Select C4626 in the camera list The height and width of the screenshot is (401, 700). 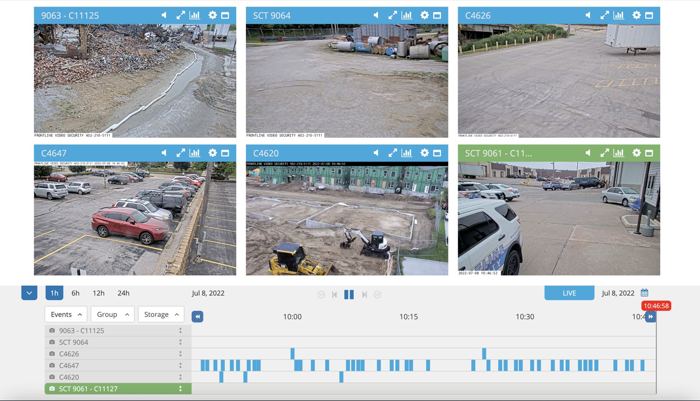[x=118, y=354]
